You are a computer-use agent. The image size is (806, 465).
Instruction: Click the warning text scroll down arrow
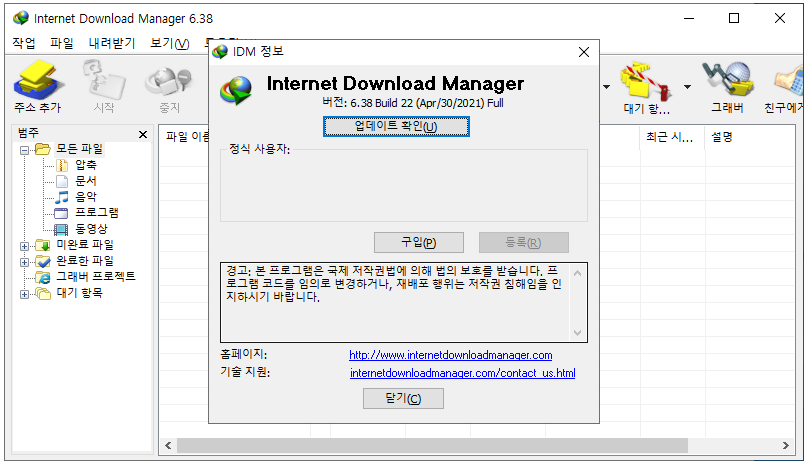pos(577,332)
